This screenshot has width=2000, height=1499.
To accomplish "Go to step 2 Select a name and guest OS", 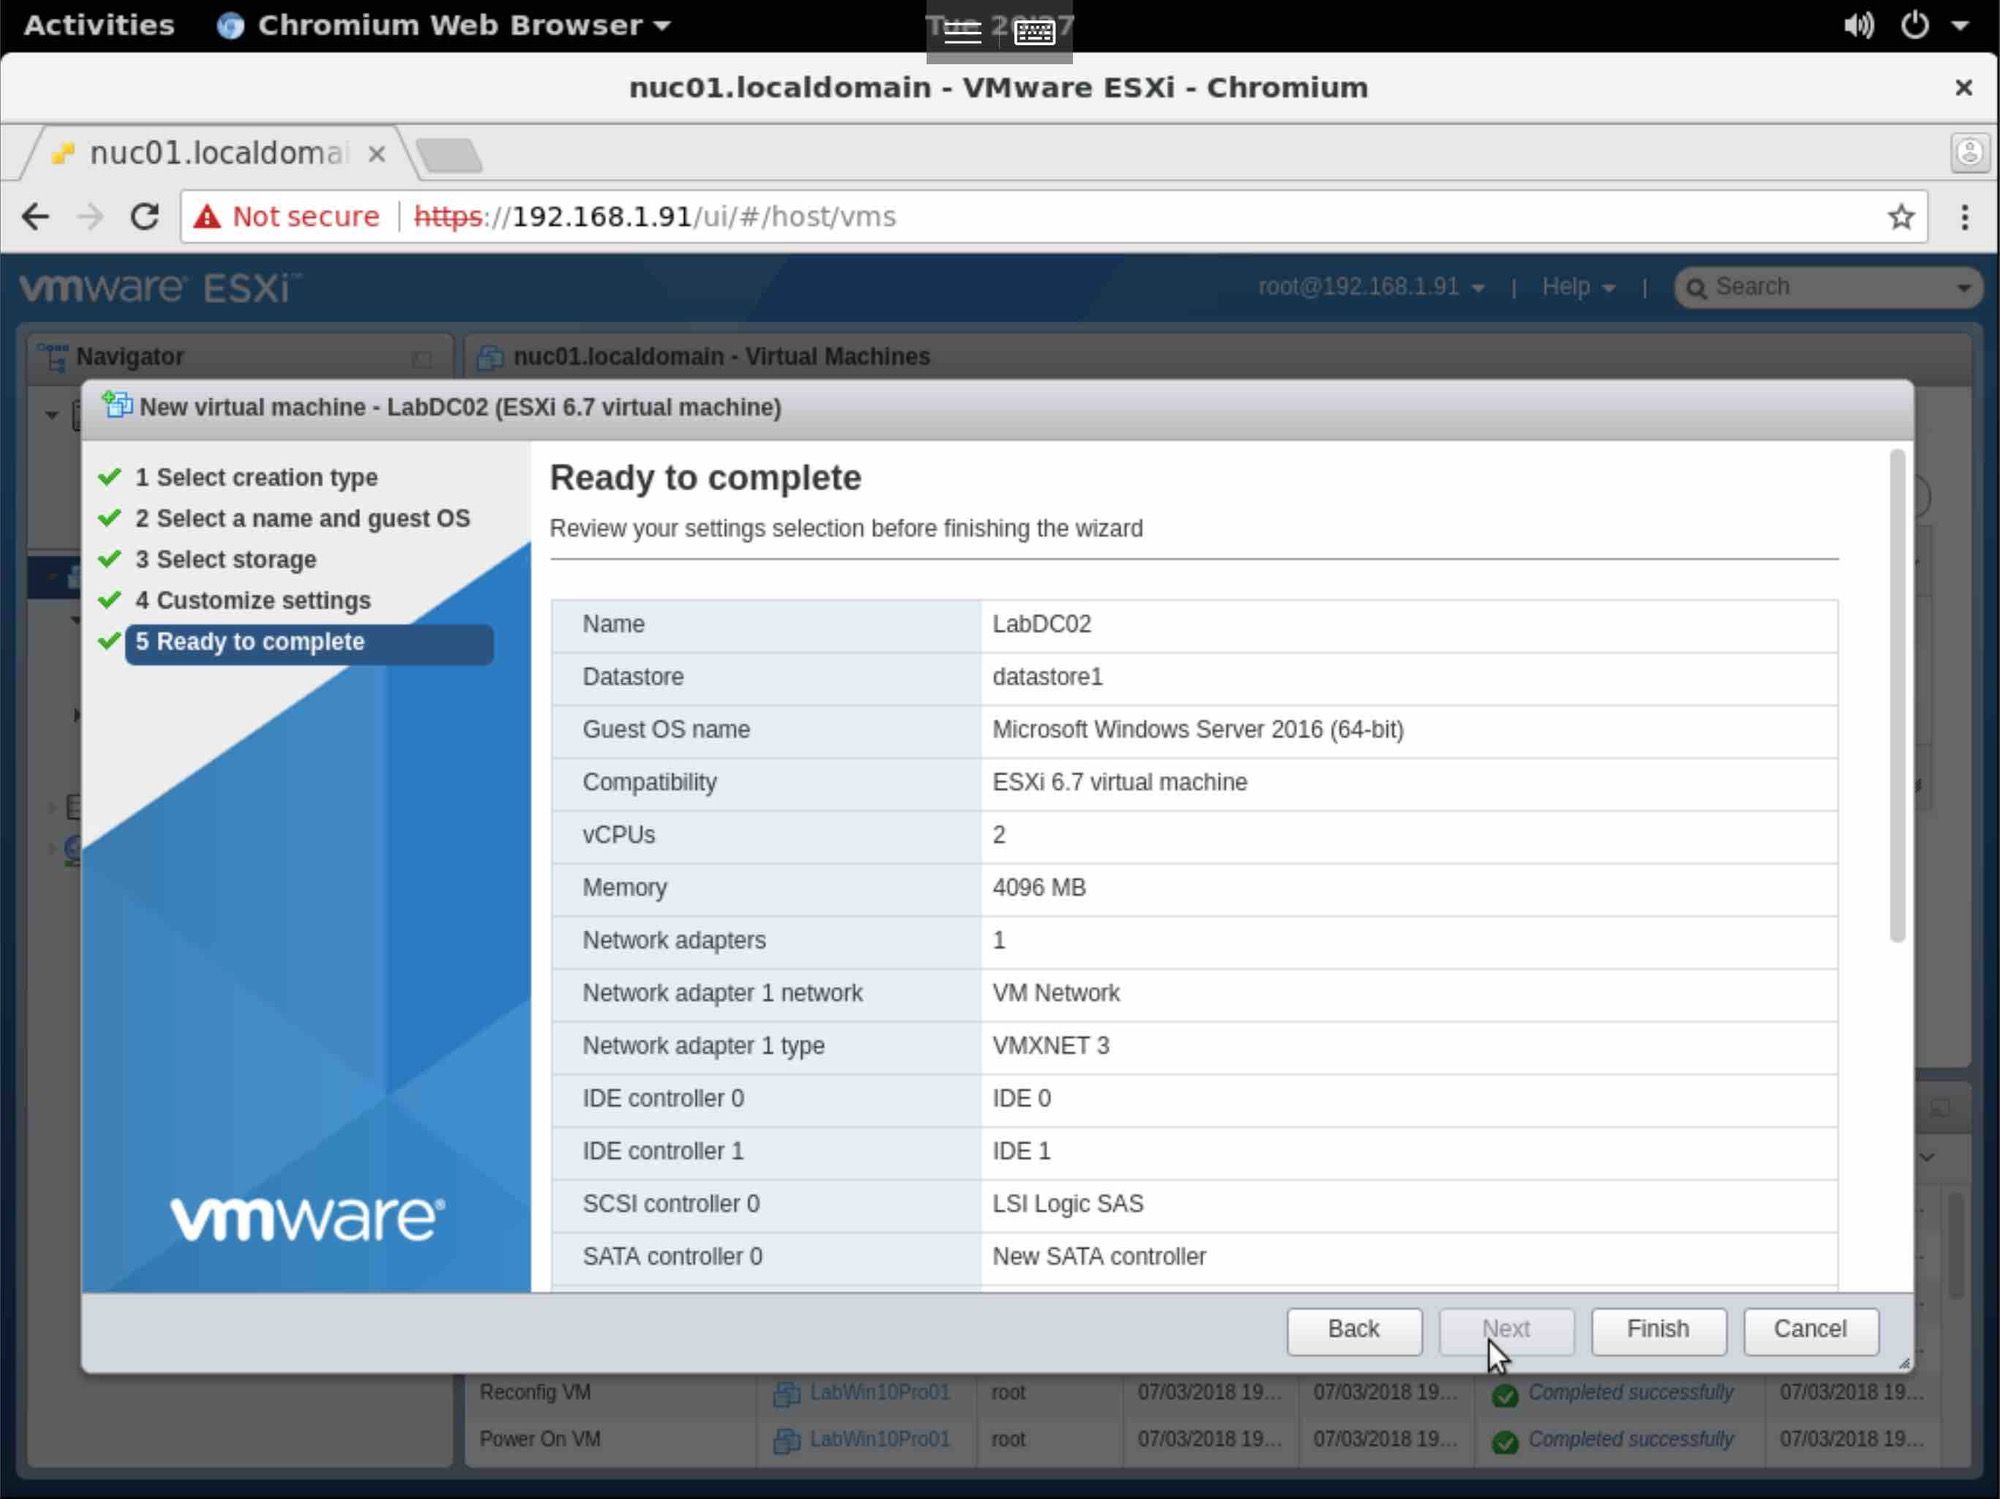I will click(x=302, y=519).
